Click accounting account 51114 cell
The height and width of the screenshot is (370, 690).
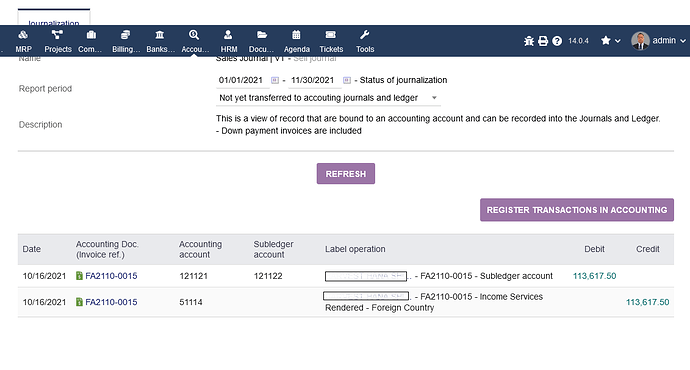click(191, 302)
